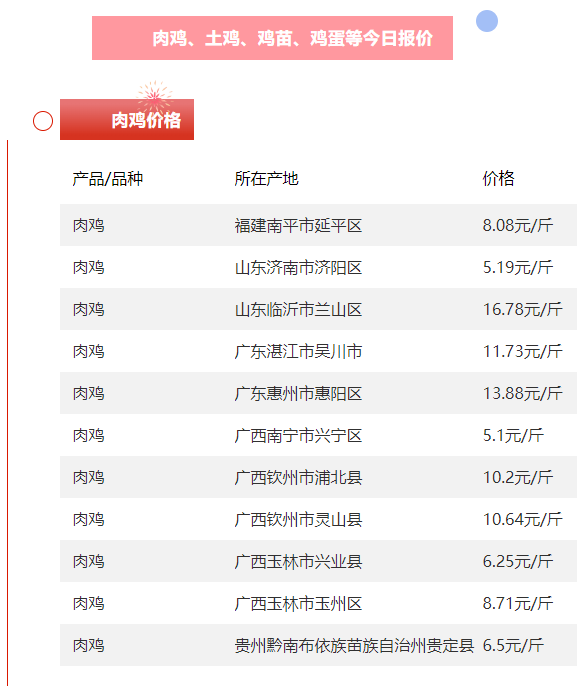577x686 pixels.
Task: Click the red vertical timeline line
Action: click(7, 413)
